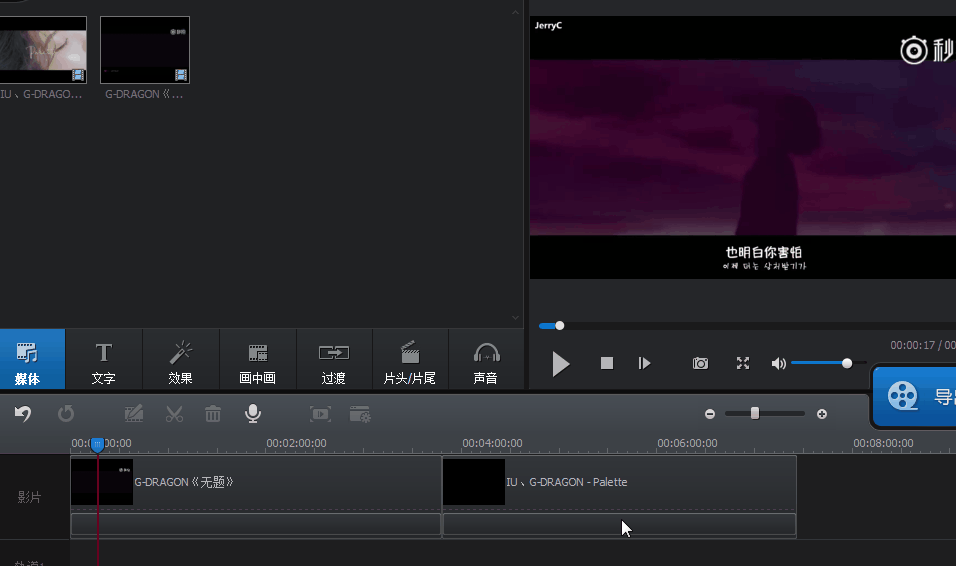Open the 声音 (Sound) tab
Screen dimensions: 956x566
click(x=486, y=359)
